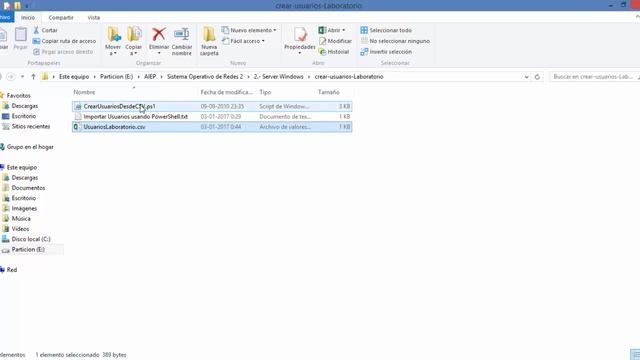
Task: Sort by the Nombre column header
Action: point(84,92)
